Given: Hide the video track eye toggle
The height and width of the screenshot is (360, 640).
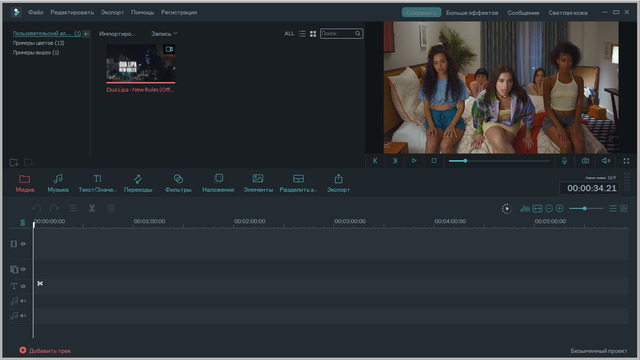Looking at the screenshot, I should [x=23, y=244].
